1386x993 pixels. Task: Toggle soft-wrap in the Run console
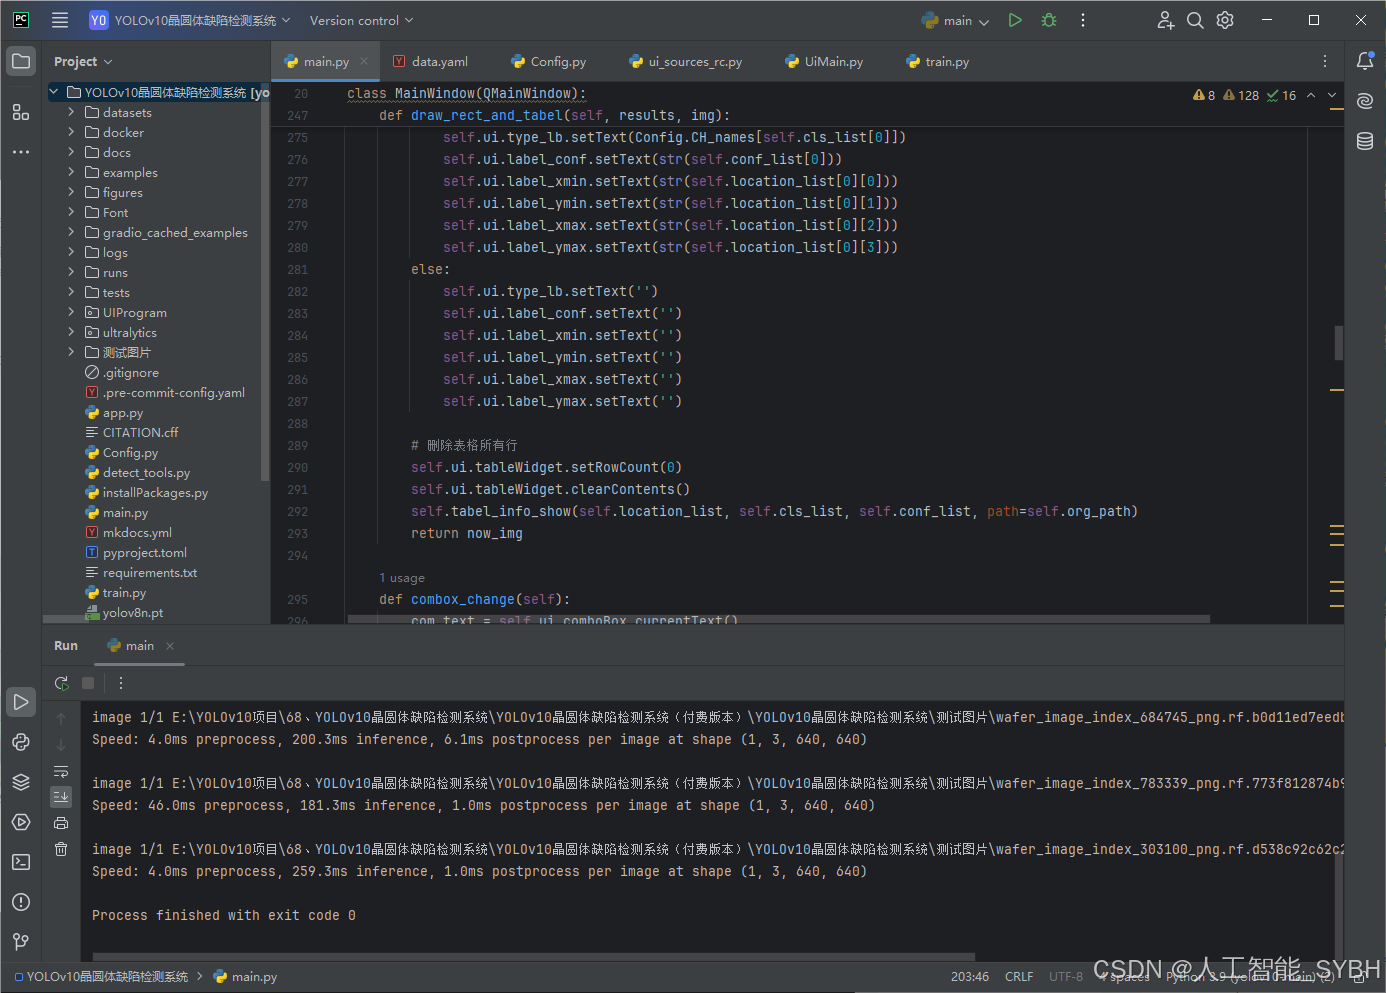[61, 771]
